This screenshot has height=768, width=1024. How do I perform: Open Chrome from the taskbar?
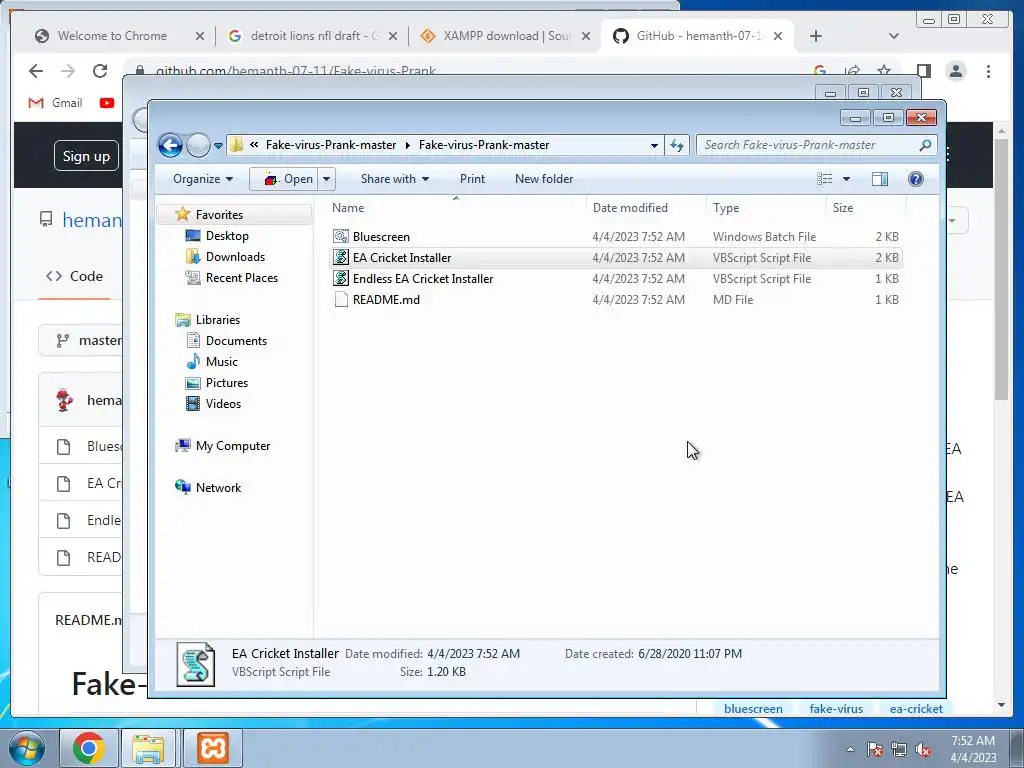(89, 748)
